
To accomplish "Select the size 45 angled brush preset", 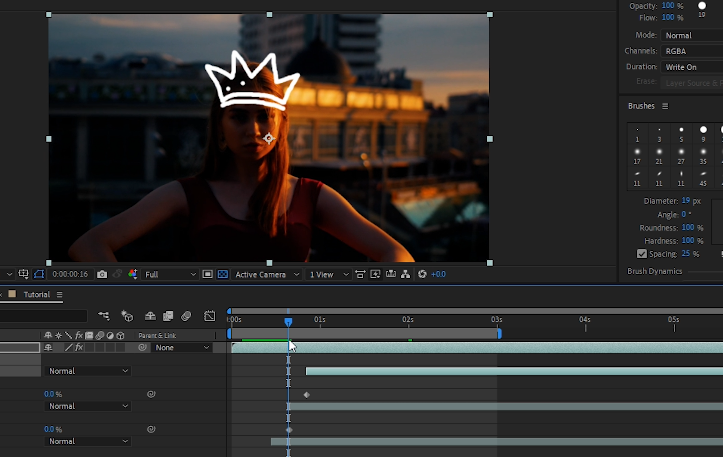I will pyautogui.click(x=703, y=178).
